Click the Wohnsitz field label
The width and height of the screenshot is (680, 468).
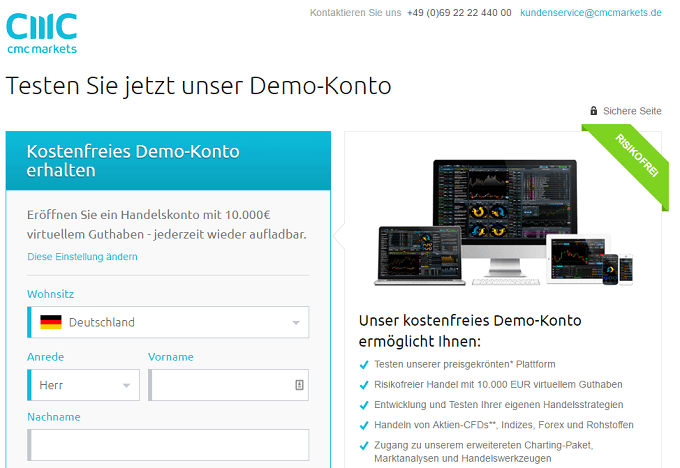click(x=51, y=294)
